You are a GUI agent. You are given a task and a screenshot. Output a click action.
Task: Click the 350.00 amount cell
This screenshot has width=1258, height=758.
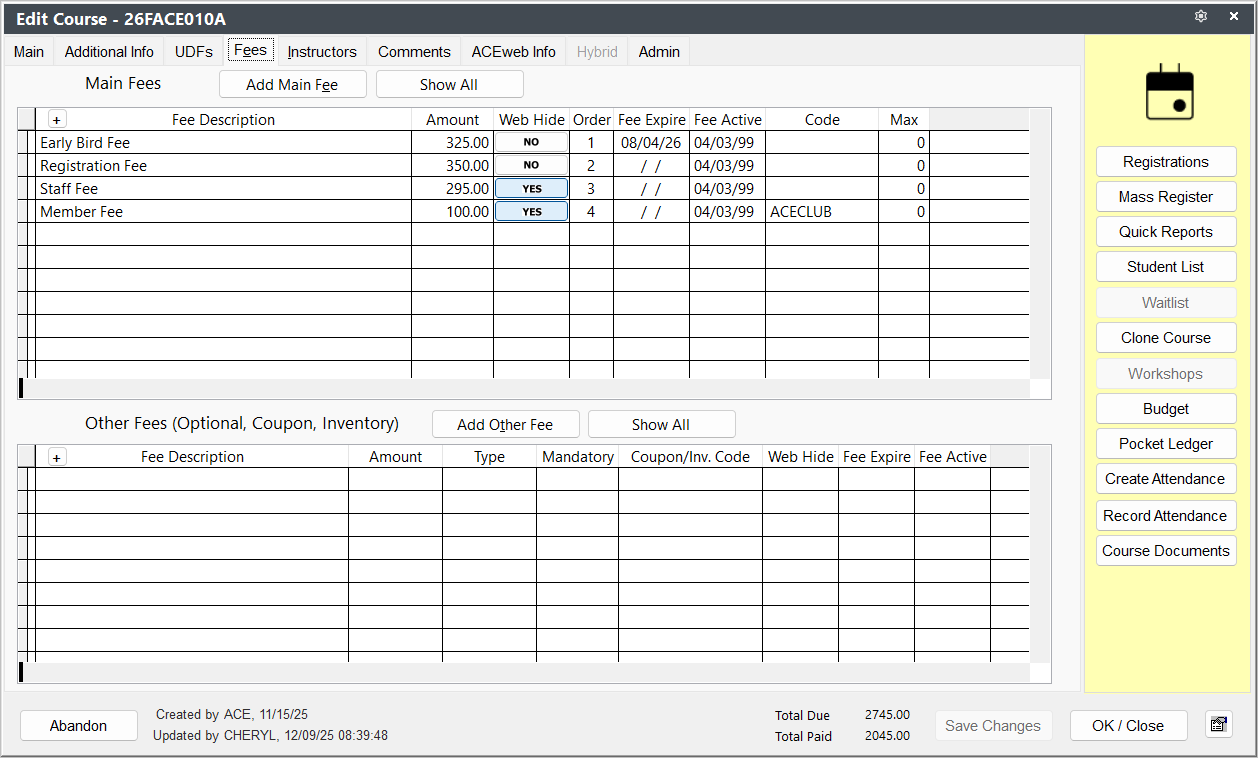pyautogui.click(x=452, y=166)
